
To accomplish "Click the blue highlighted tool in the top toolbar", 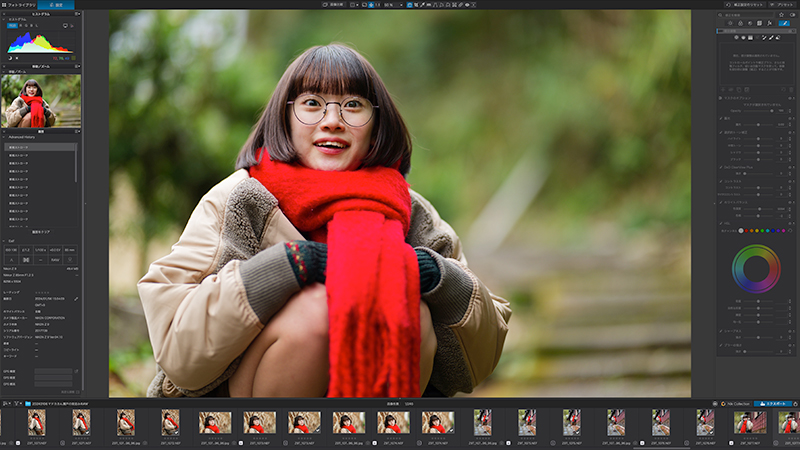I will click(x=410, y=5).
